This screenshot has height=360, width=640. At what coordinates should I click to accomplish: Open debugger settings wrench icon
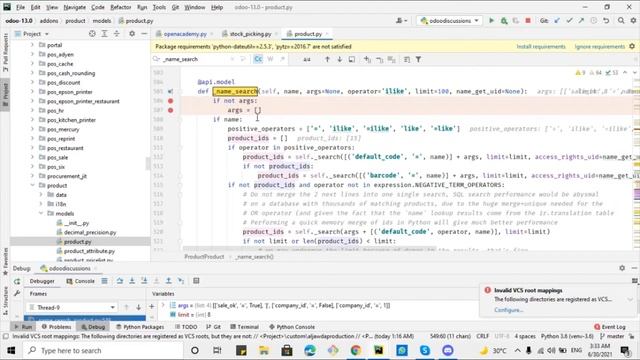(17, 293)
